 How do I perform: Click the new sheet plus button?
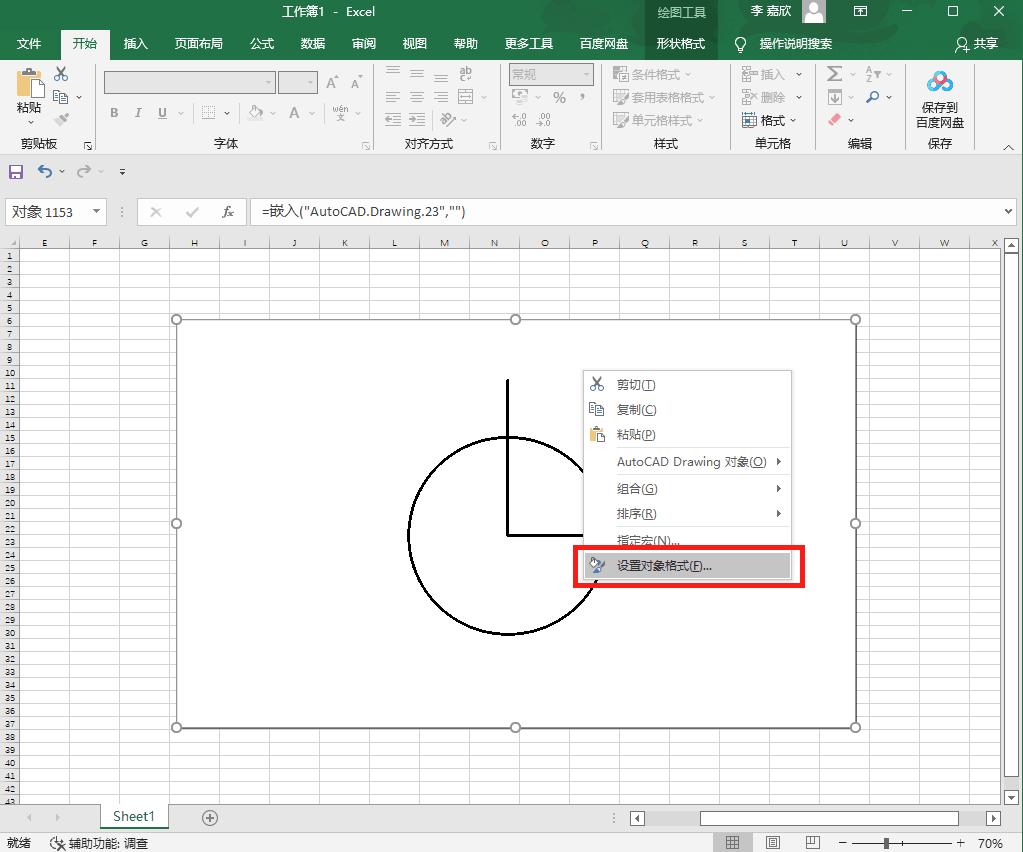208,817
